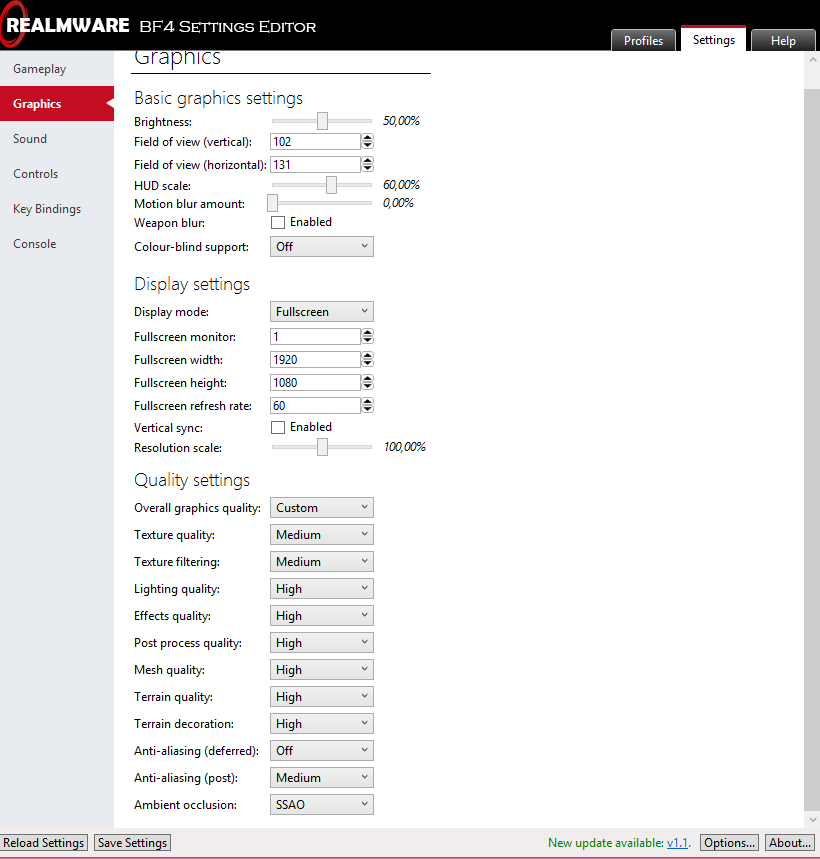
Task: Open the Display mode dropdown
Action: coord(322,312)
